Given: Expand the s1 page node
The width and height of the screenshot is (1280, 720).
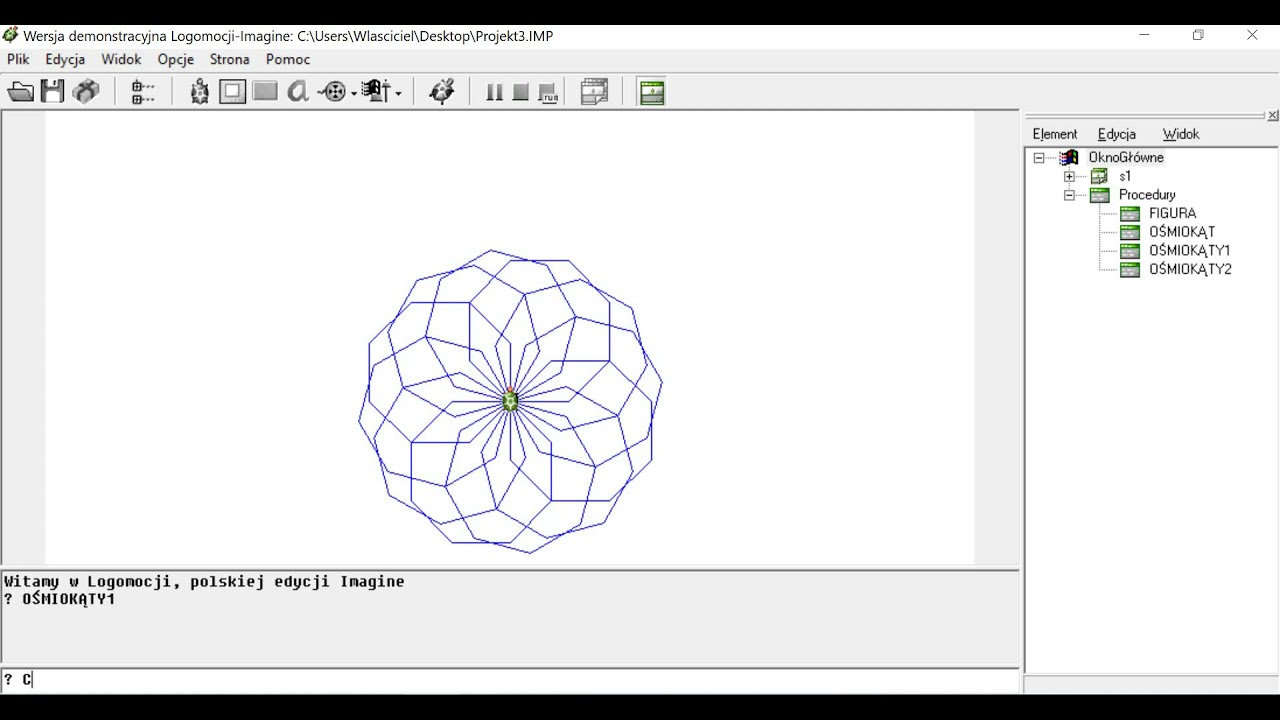Looking at the screenshot, I should [1069, 176].
